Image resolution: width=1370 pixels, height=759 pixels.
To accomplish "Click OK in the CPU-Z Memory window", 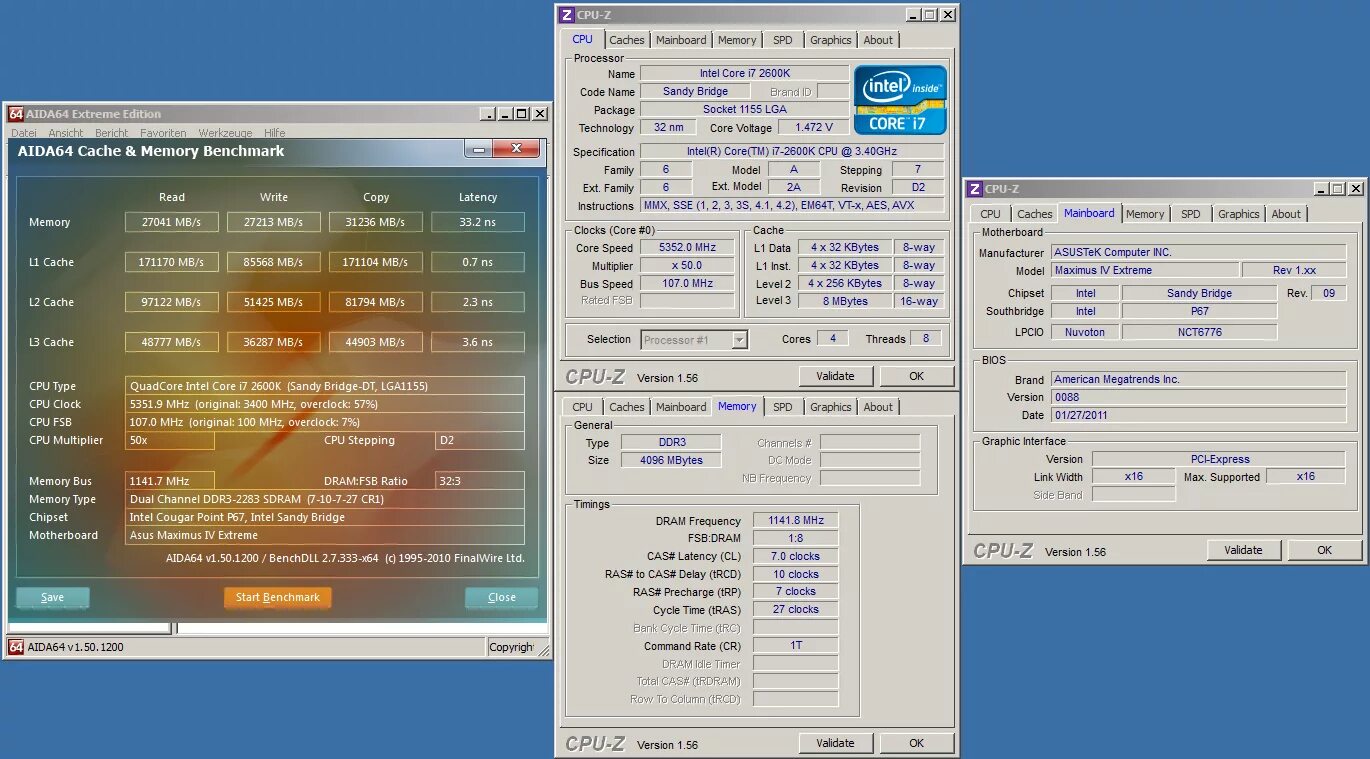I will tap(917, 743).
